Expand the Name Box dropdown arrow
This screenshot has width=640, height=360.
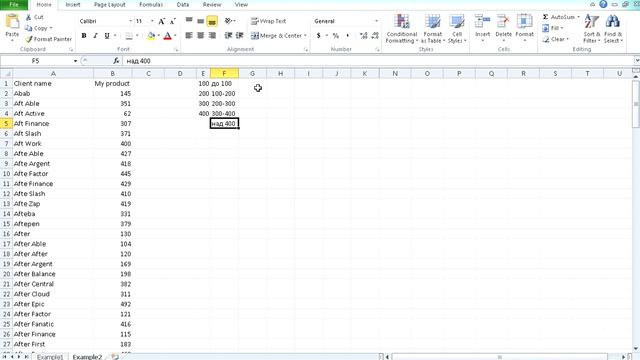point(75,61)
